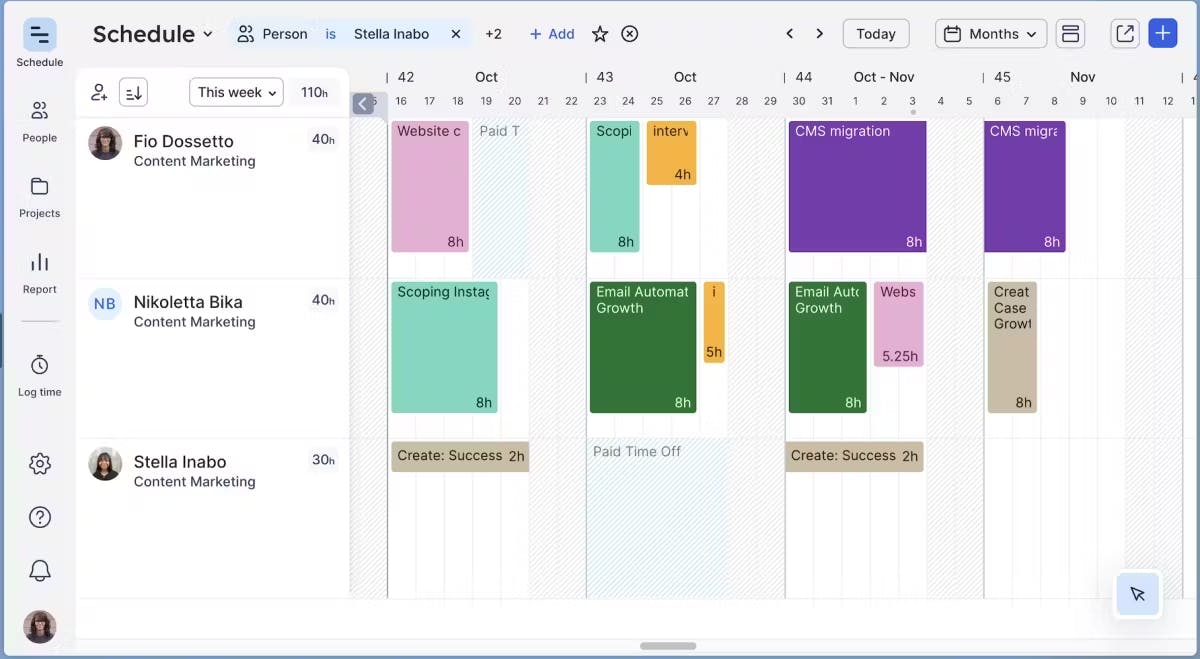Click the sort order icon
1200x659 pixels.
pos(133,93)
